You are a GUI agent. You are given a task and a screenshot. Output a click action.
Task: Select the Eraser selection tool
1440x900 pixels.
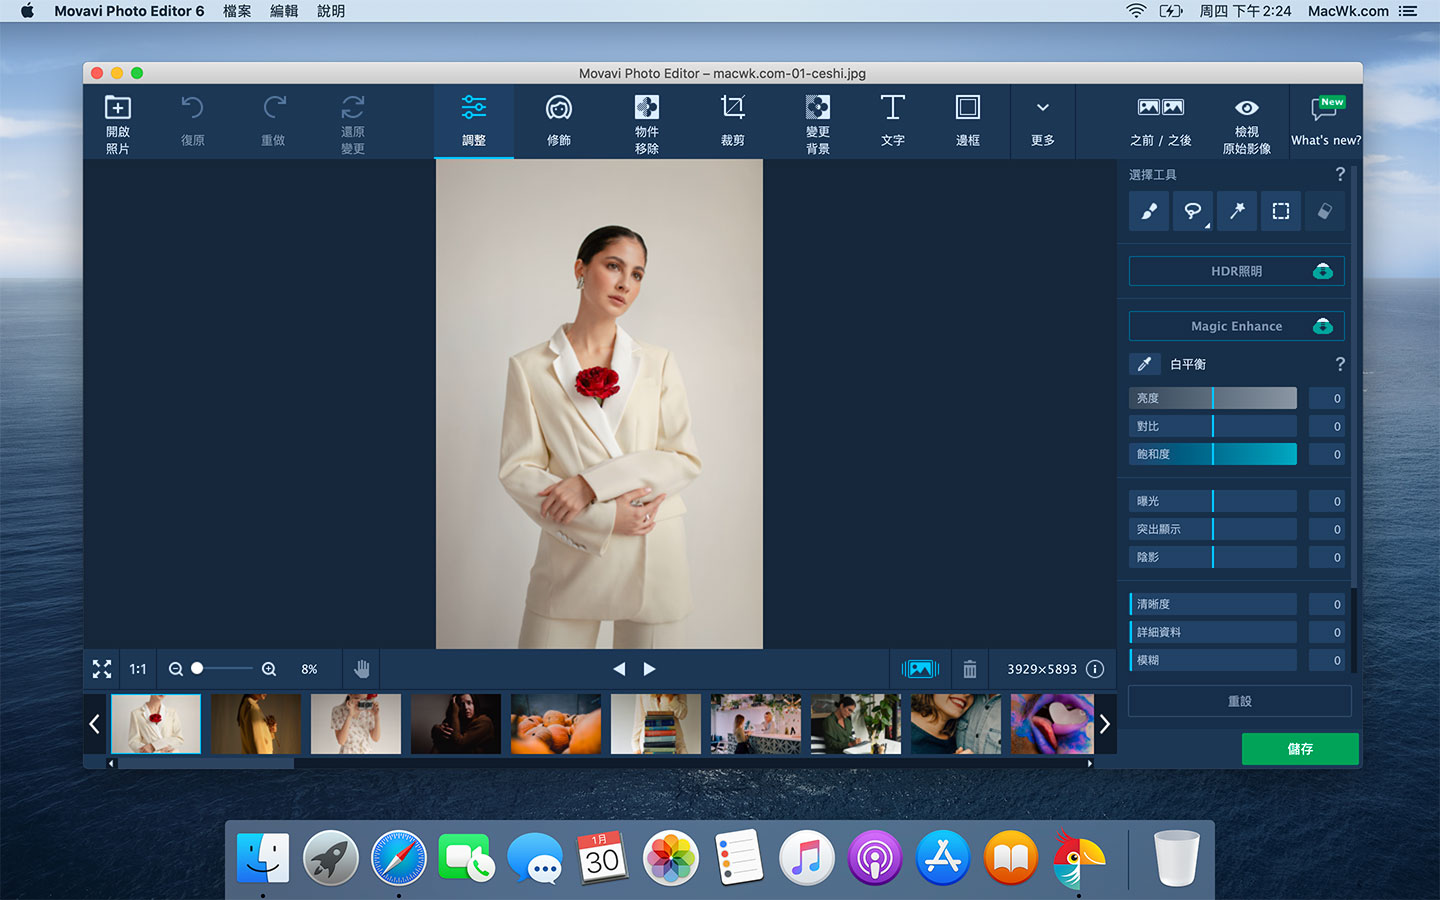[x=1325, y=211]
